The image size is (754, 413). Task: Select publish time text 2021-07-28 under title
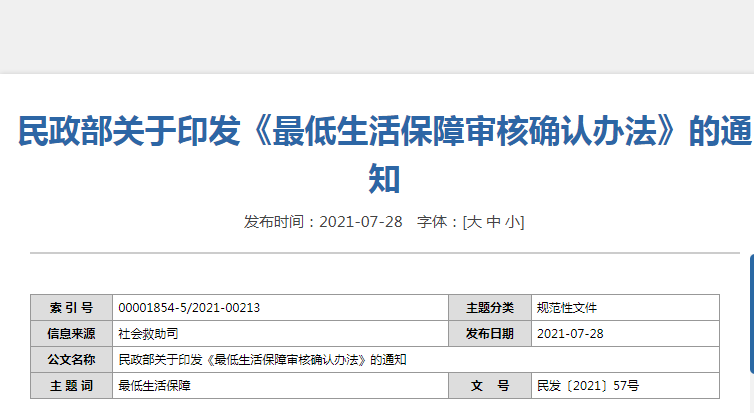(361, 222)
